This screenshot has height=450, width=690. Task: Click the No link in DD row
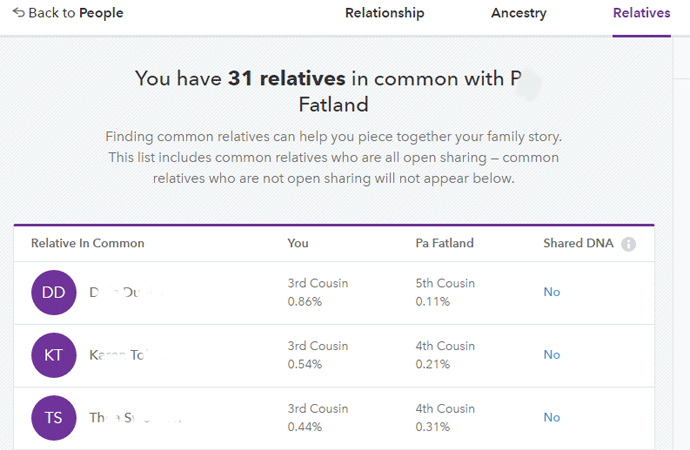(x=552, y=292)
